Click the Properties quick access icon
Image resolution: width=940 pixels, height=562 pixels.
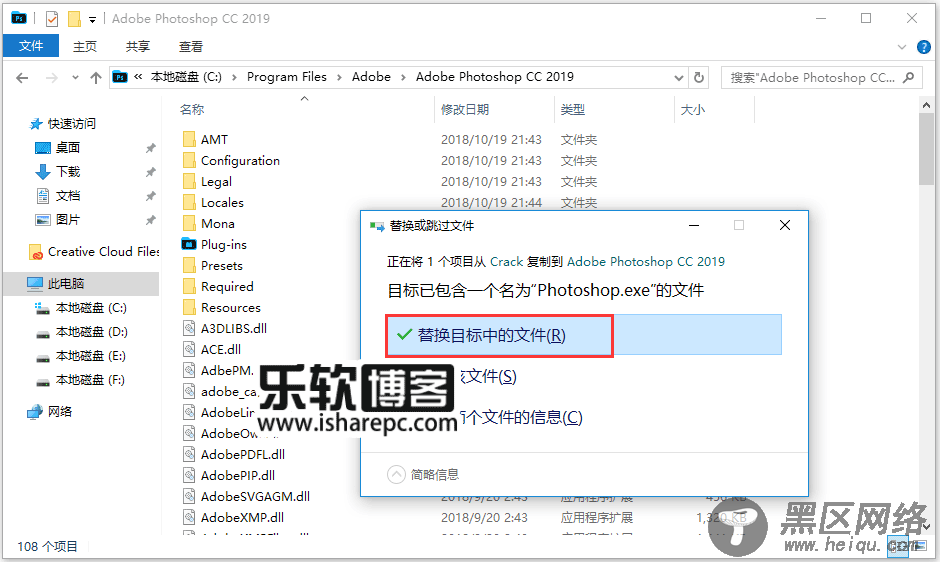[52, 19]
